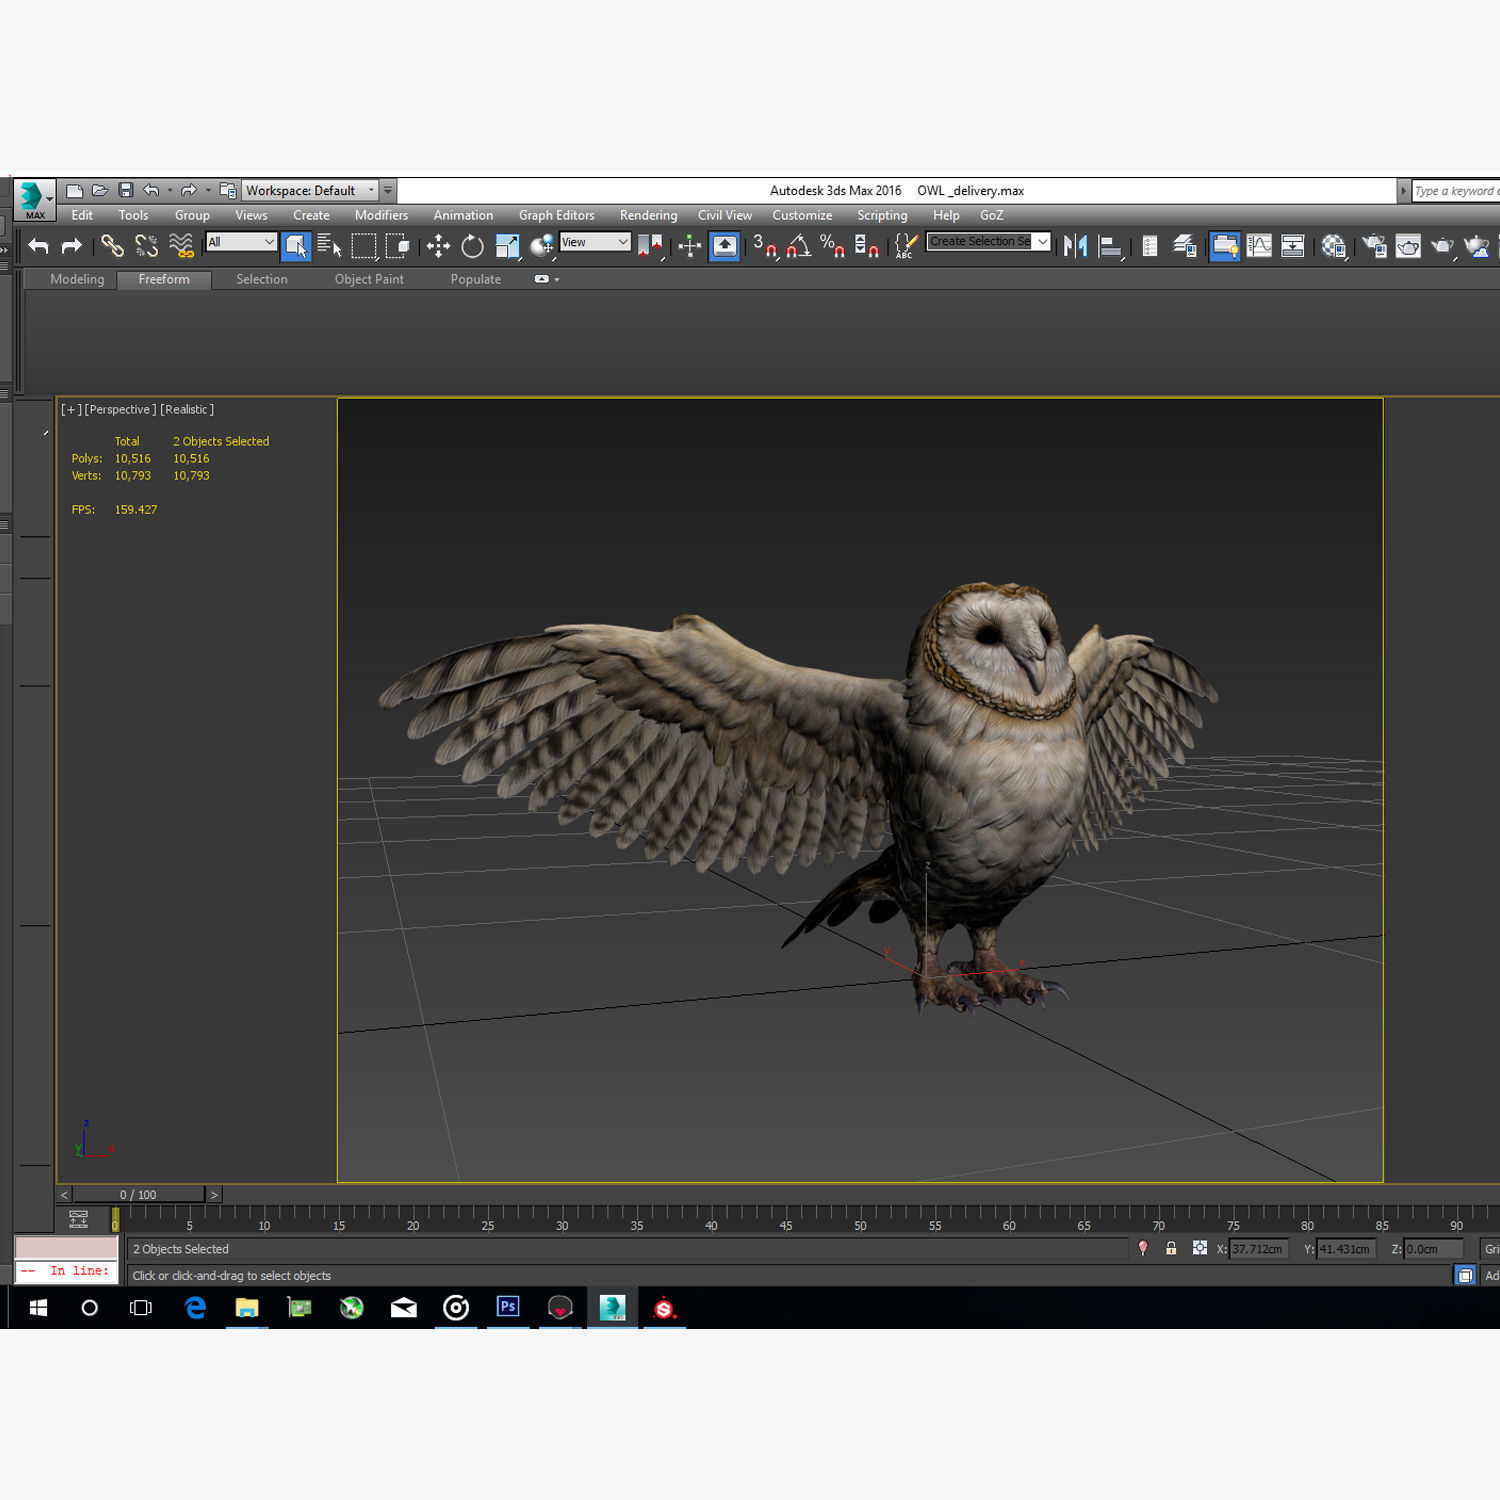Open the Graph Editors menu
The width and height of the screenshot is (1500, 1500).
[556, 215]
